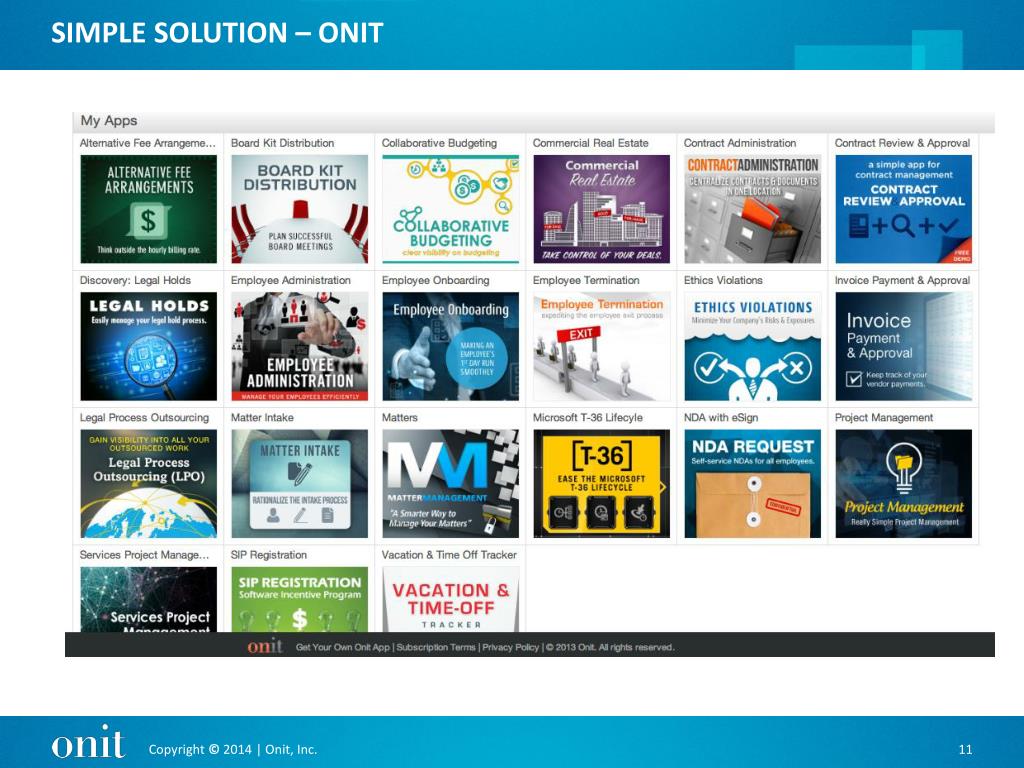The height and width of the screenshot is (768, 1024).
Task: Click the 'Employee Onboarding' title text
Action: click(436, 280)
